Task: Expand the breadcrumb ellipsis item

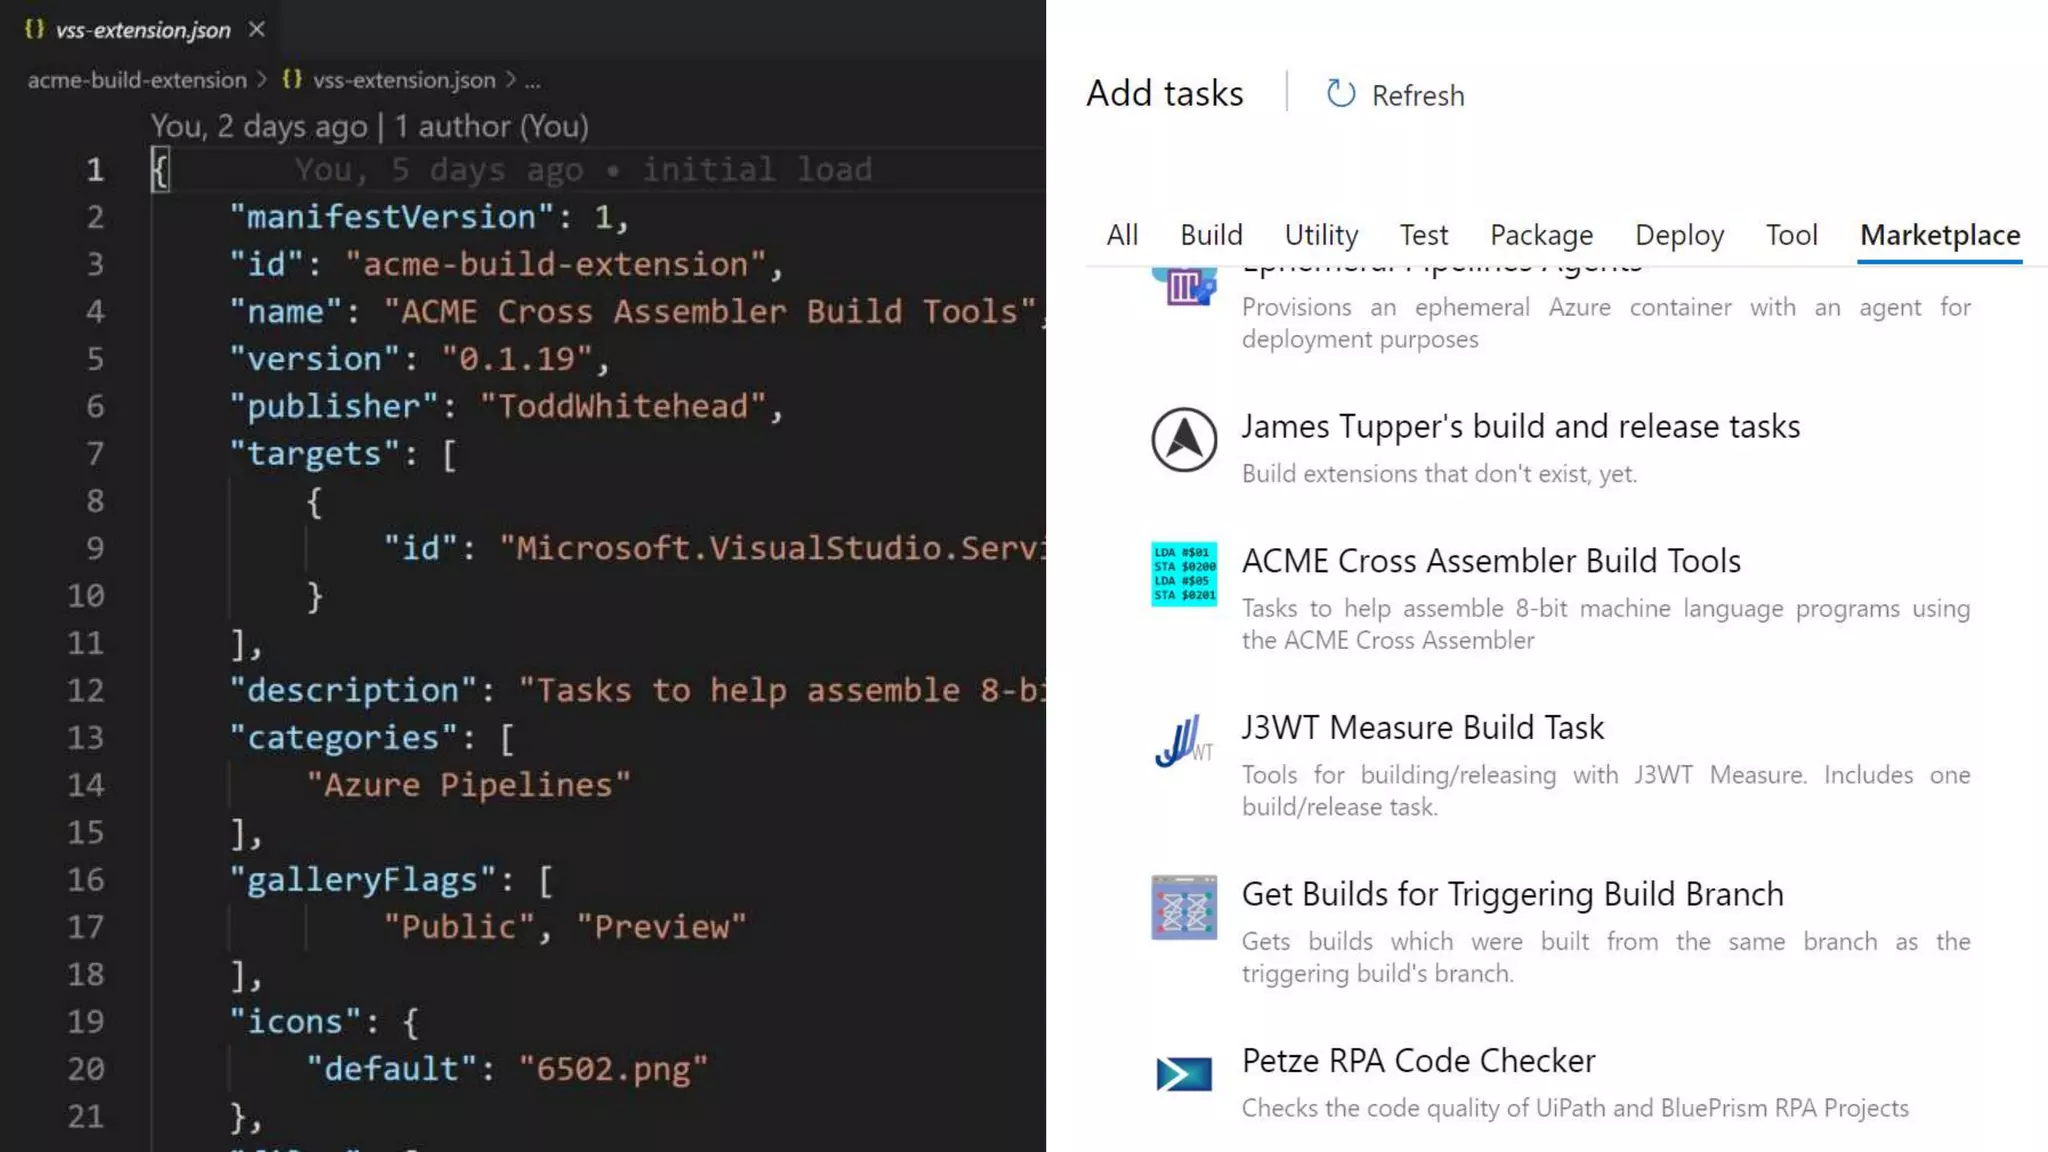Action: [x=532, y=80]
